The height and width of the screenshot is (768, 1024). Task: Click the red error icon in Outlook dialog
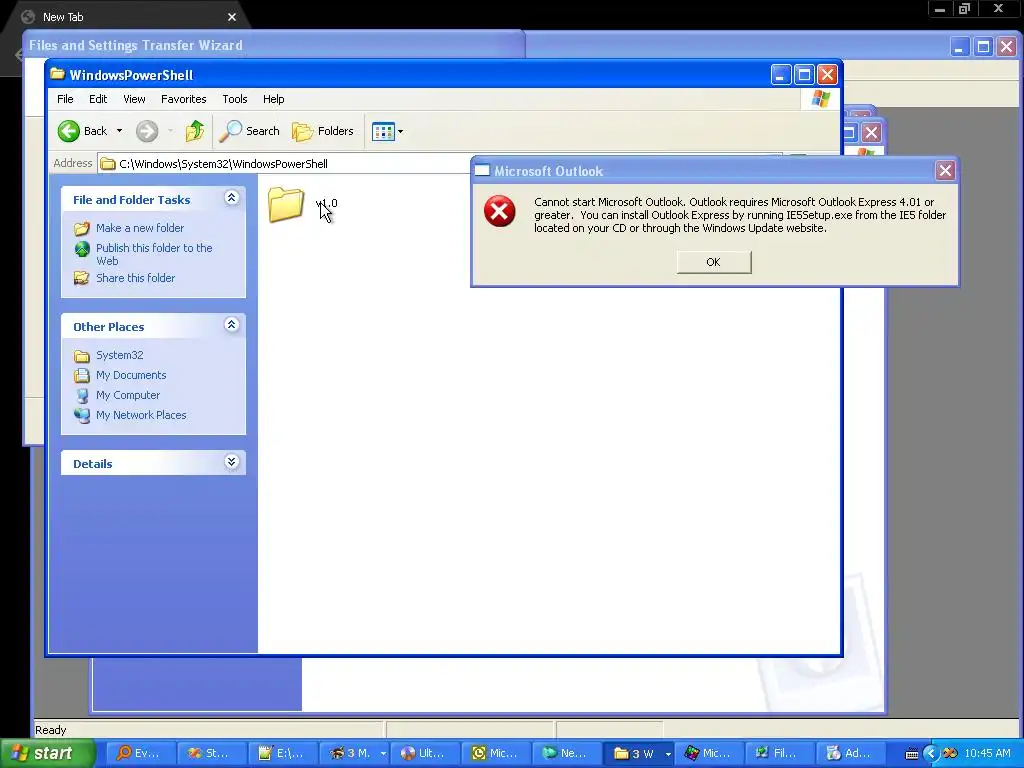pyautogui.click(x=500, y=212)
